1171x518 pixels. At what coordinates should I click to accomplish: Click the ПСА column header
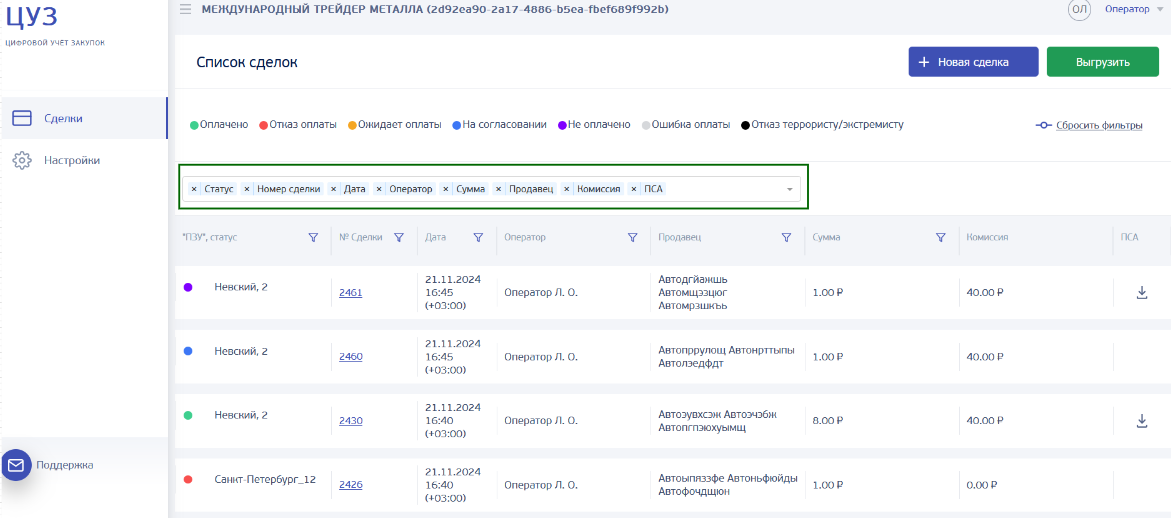(1129, 237)
